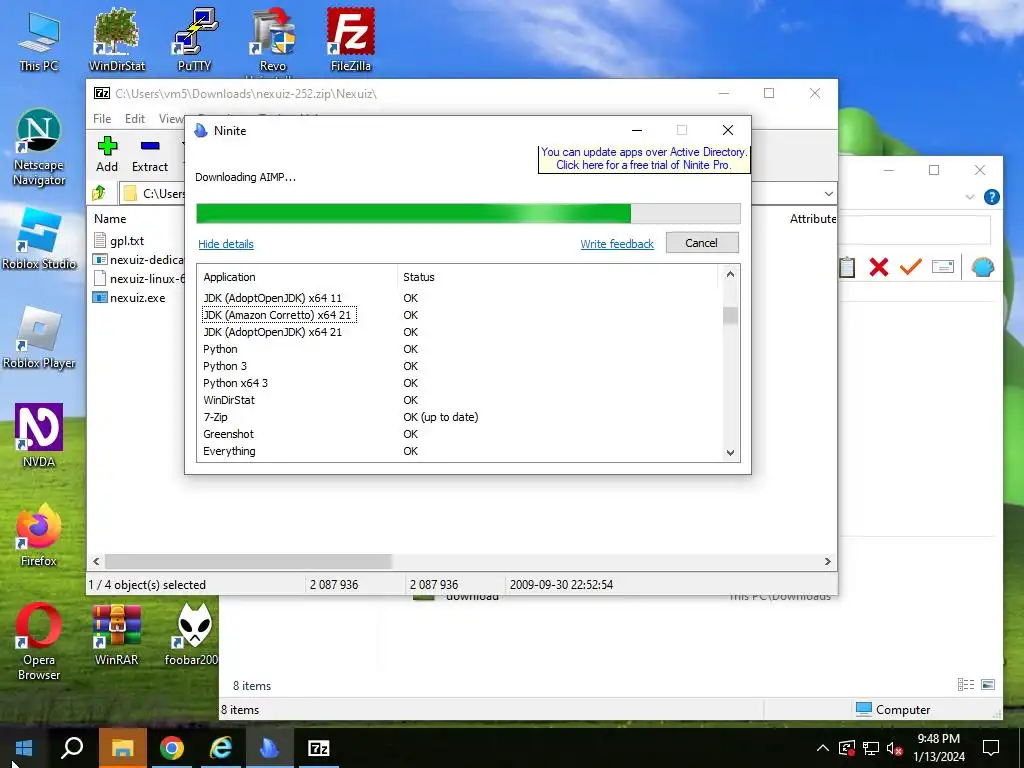Open Netscape Navigator desktop icon
1024x768 pixels.
(x=39, y=148)
